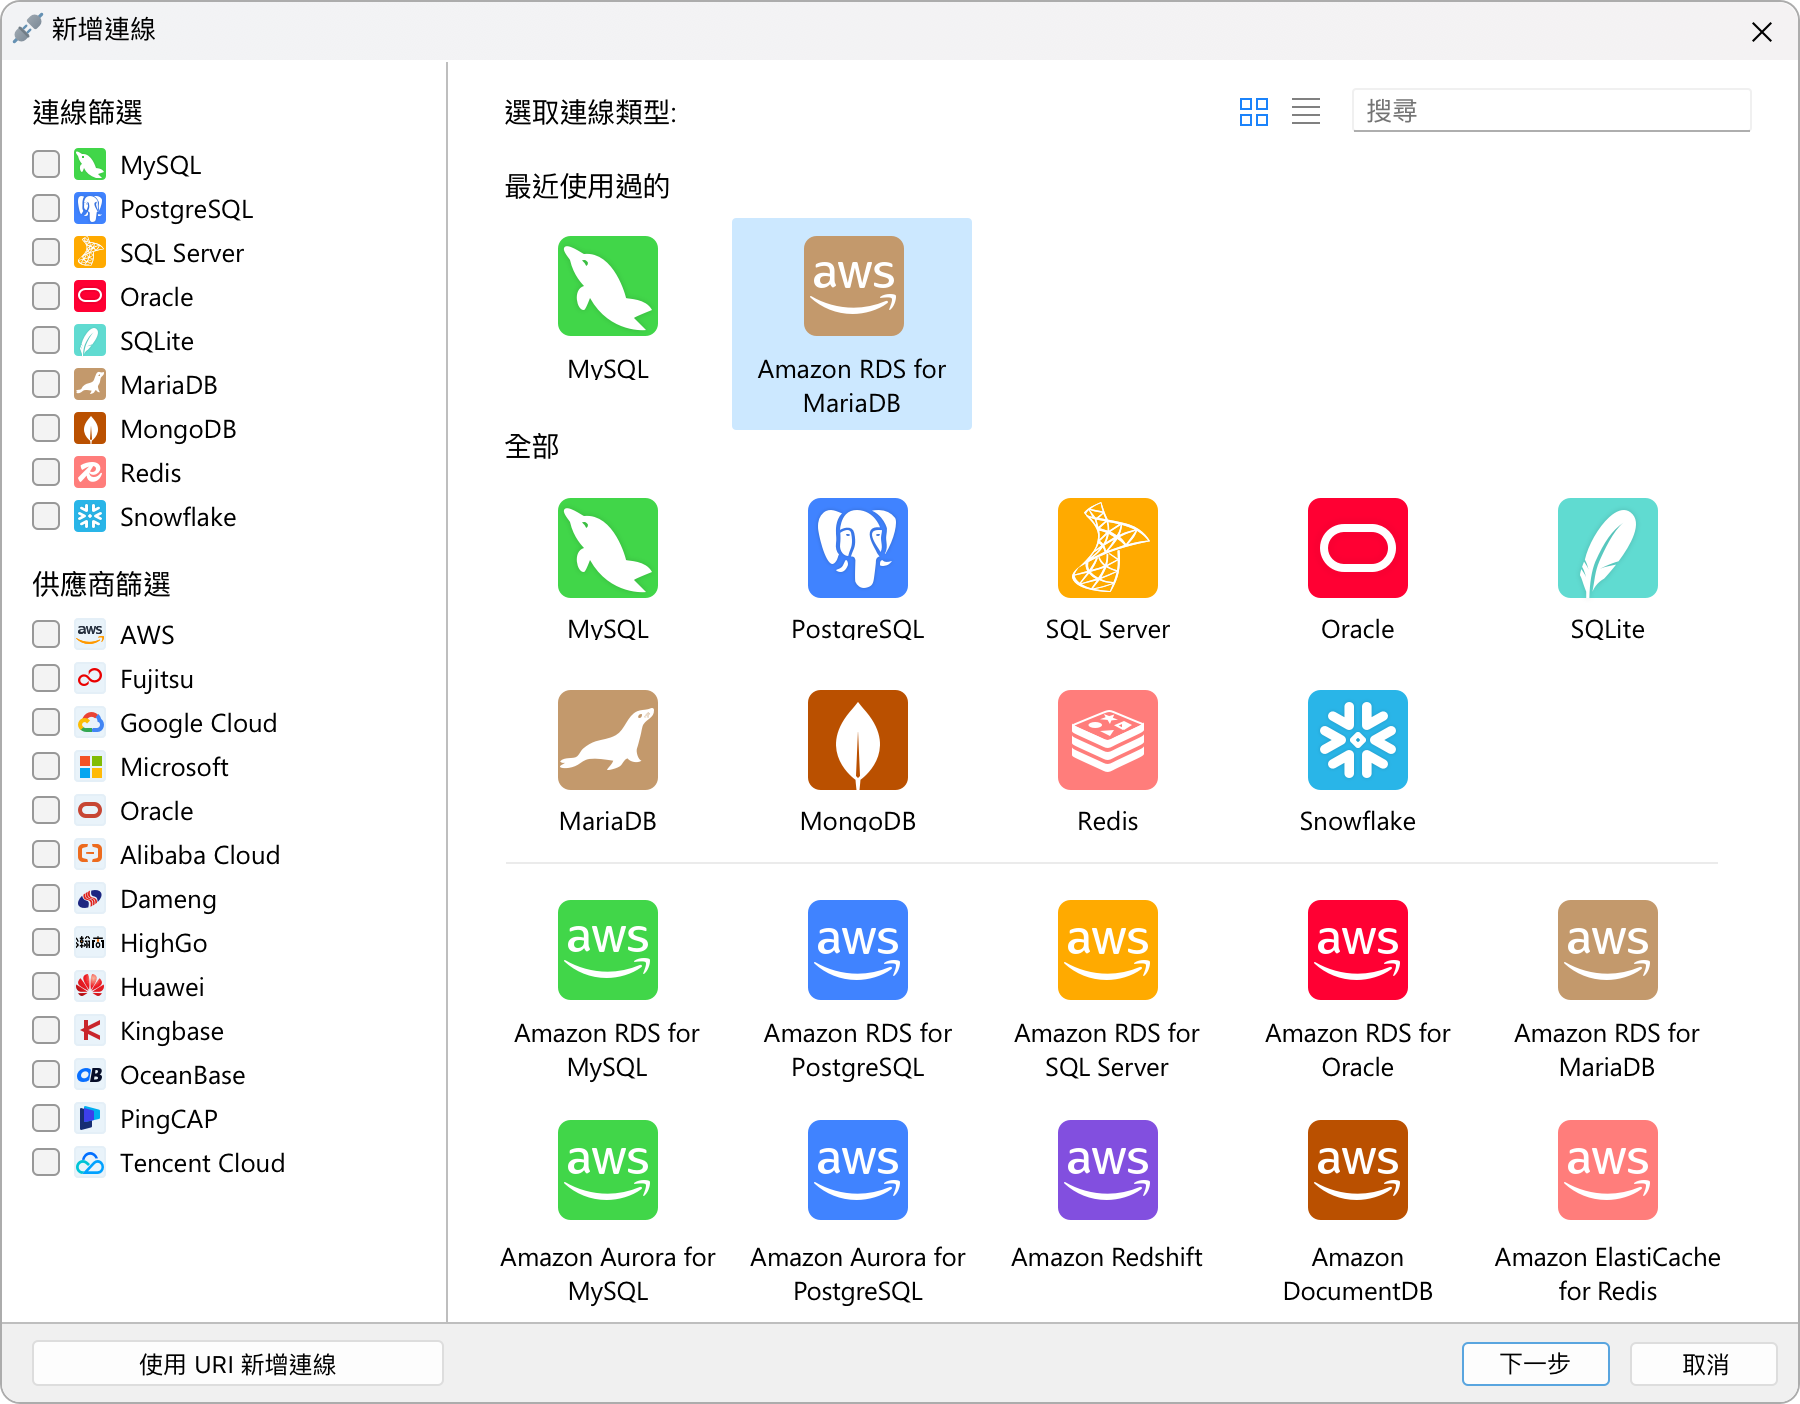Select Amazon Aurora for MySQL

tap(608, 1170)
